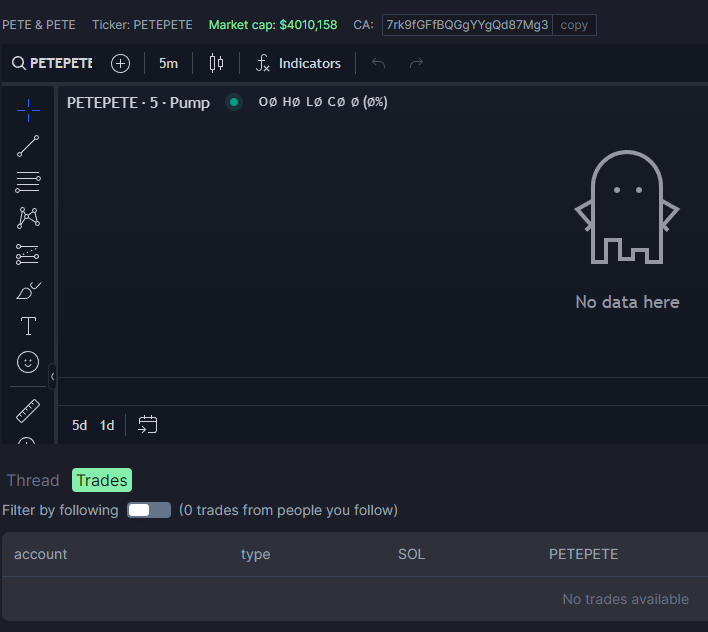The image size is (708, 632).
Task: Open the emoji icons tool
Action: tap(28, 362)
